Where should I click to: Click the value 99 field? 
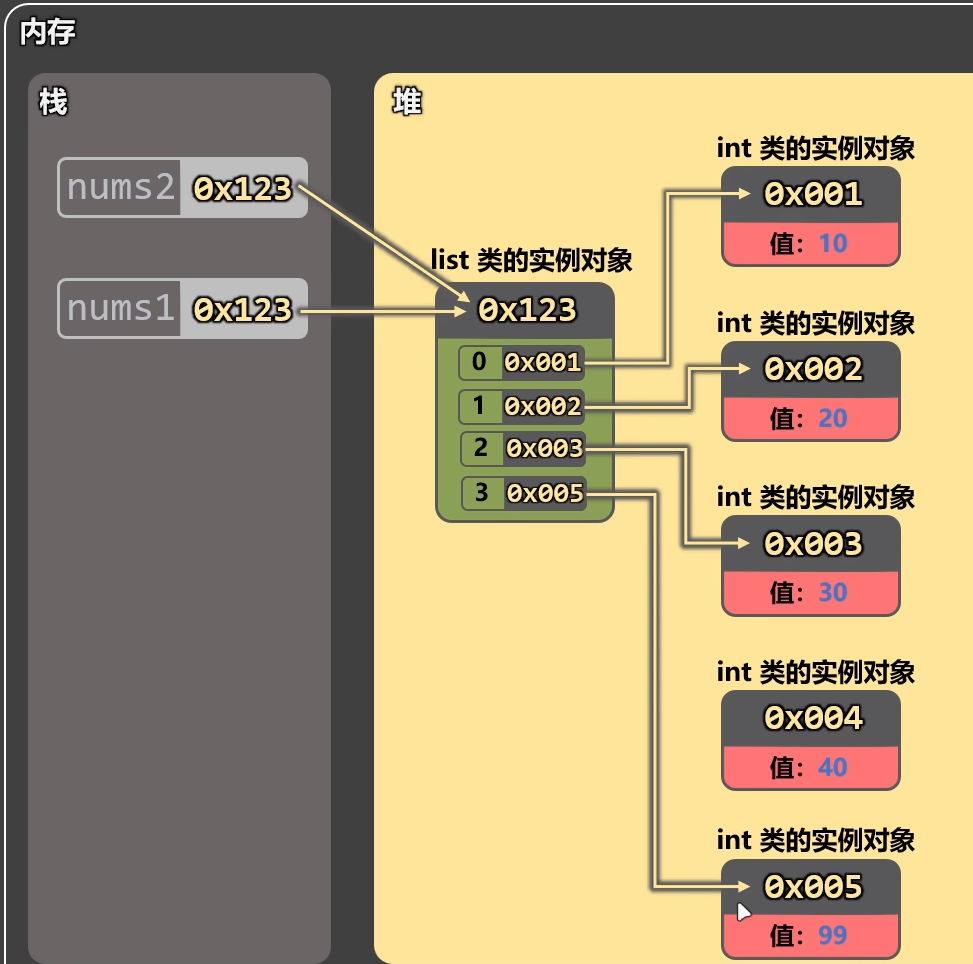click(x=811, y=935)
